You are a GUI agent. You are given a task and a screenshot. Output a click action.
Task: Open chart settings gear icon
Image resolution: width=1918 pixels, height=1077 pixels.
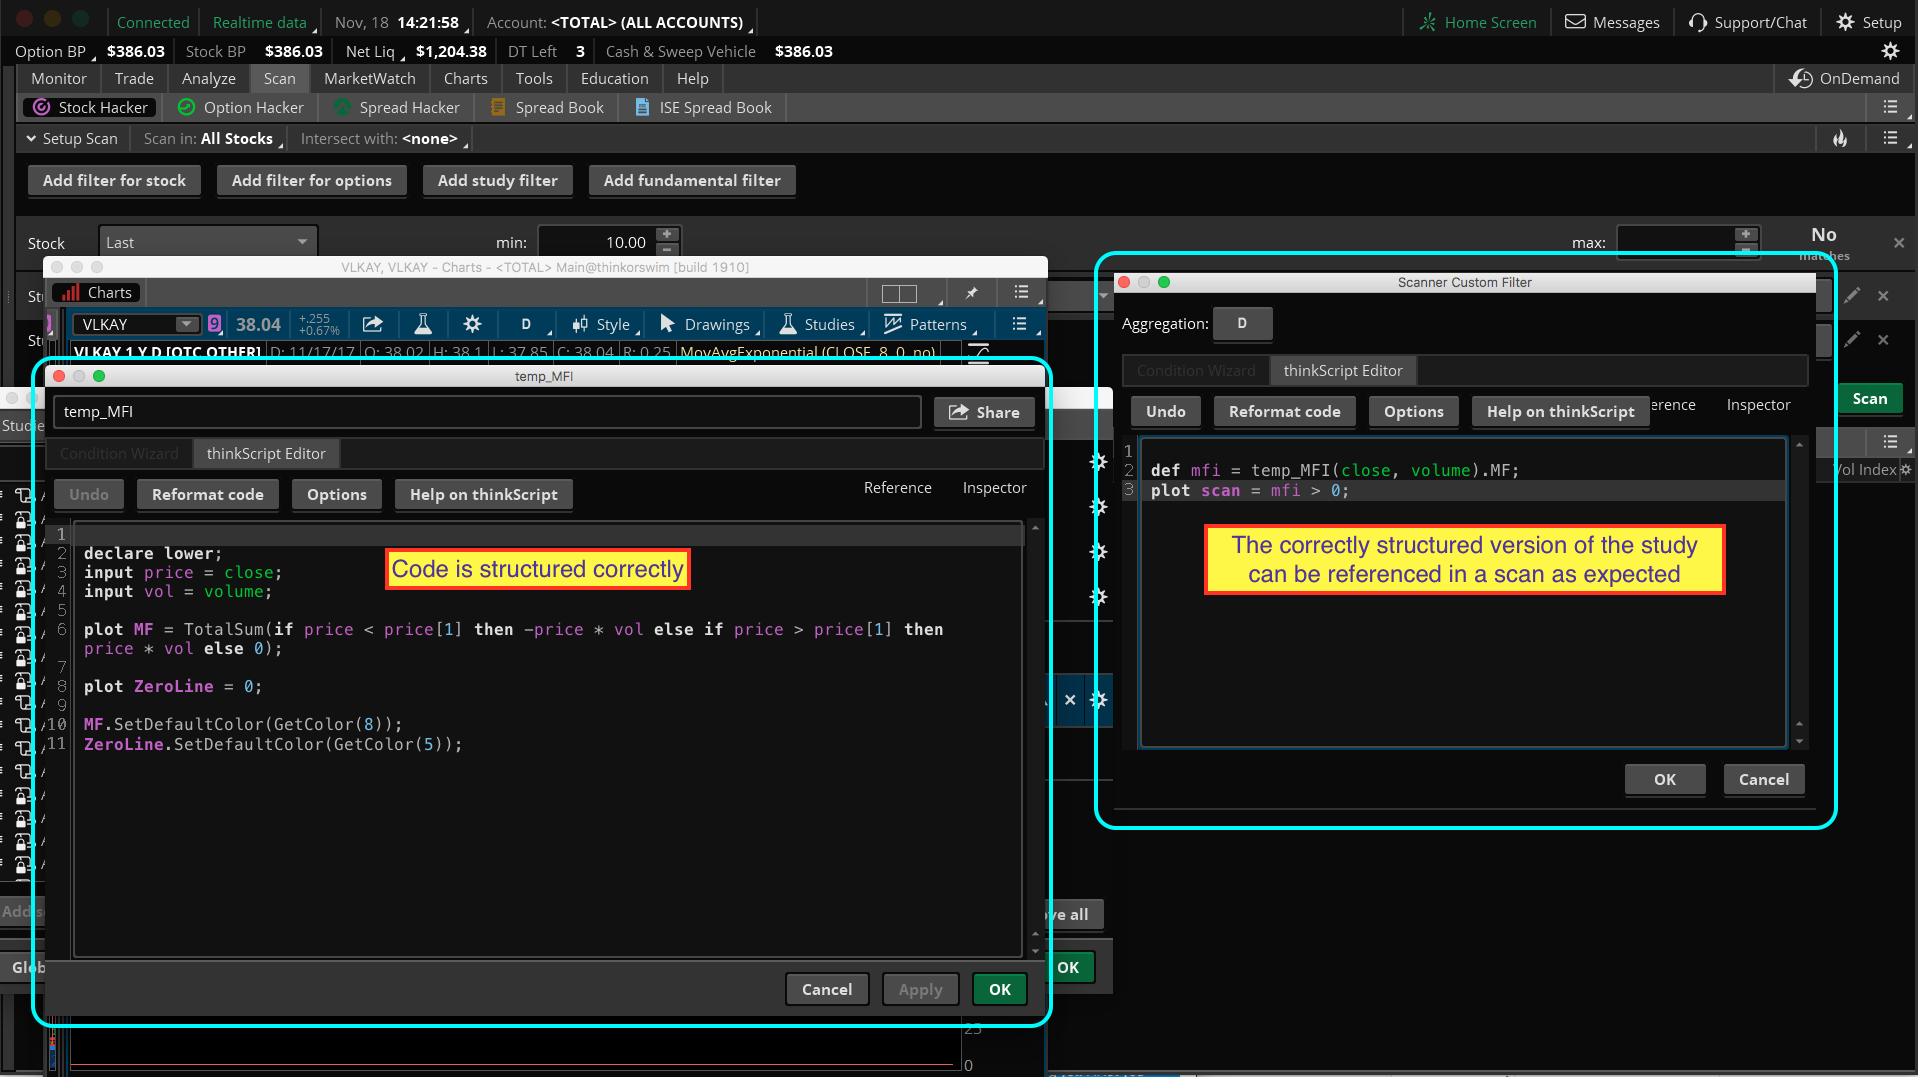click(473, 324)
